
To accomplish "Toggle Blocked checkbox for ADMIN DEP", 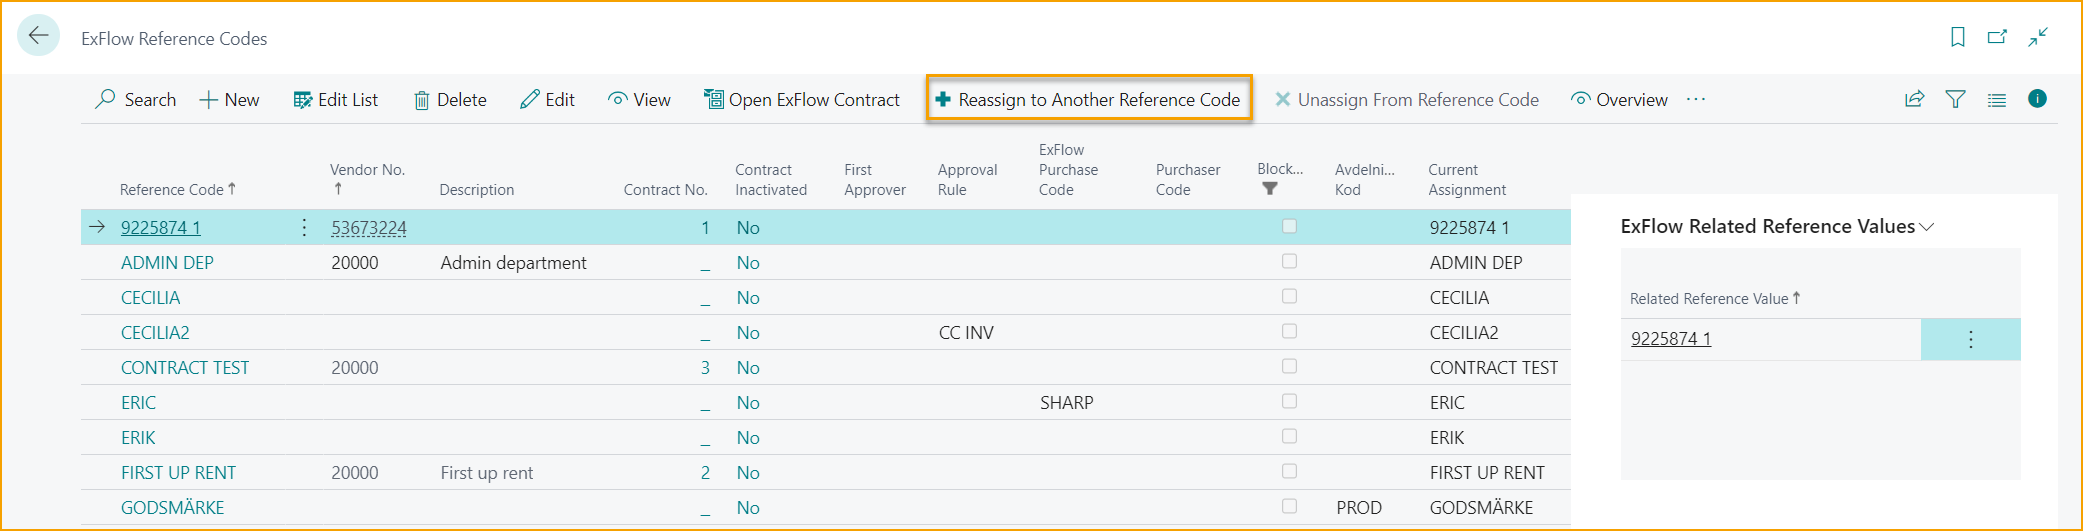I will [1289, 261].
